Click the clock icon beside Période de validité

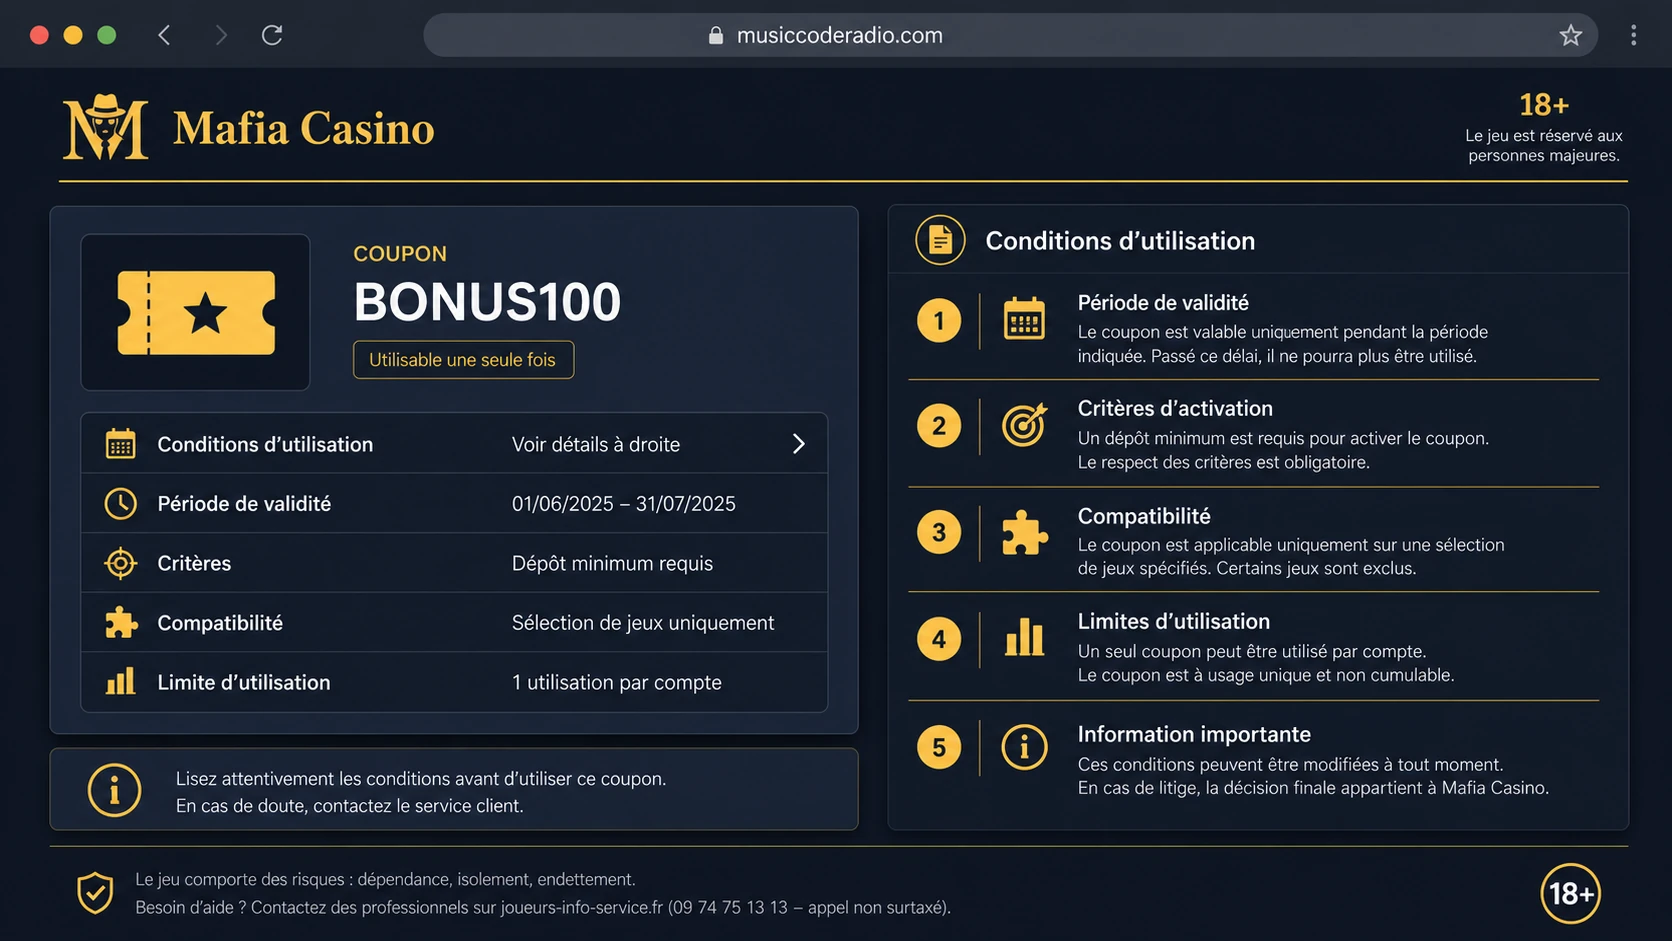click(x=121, y=503)
